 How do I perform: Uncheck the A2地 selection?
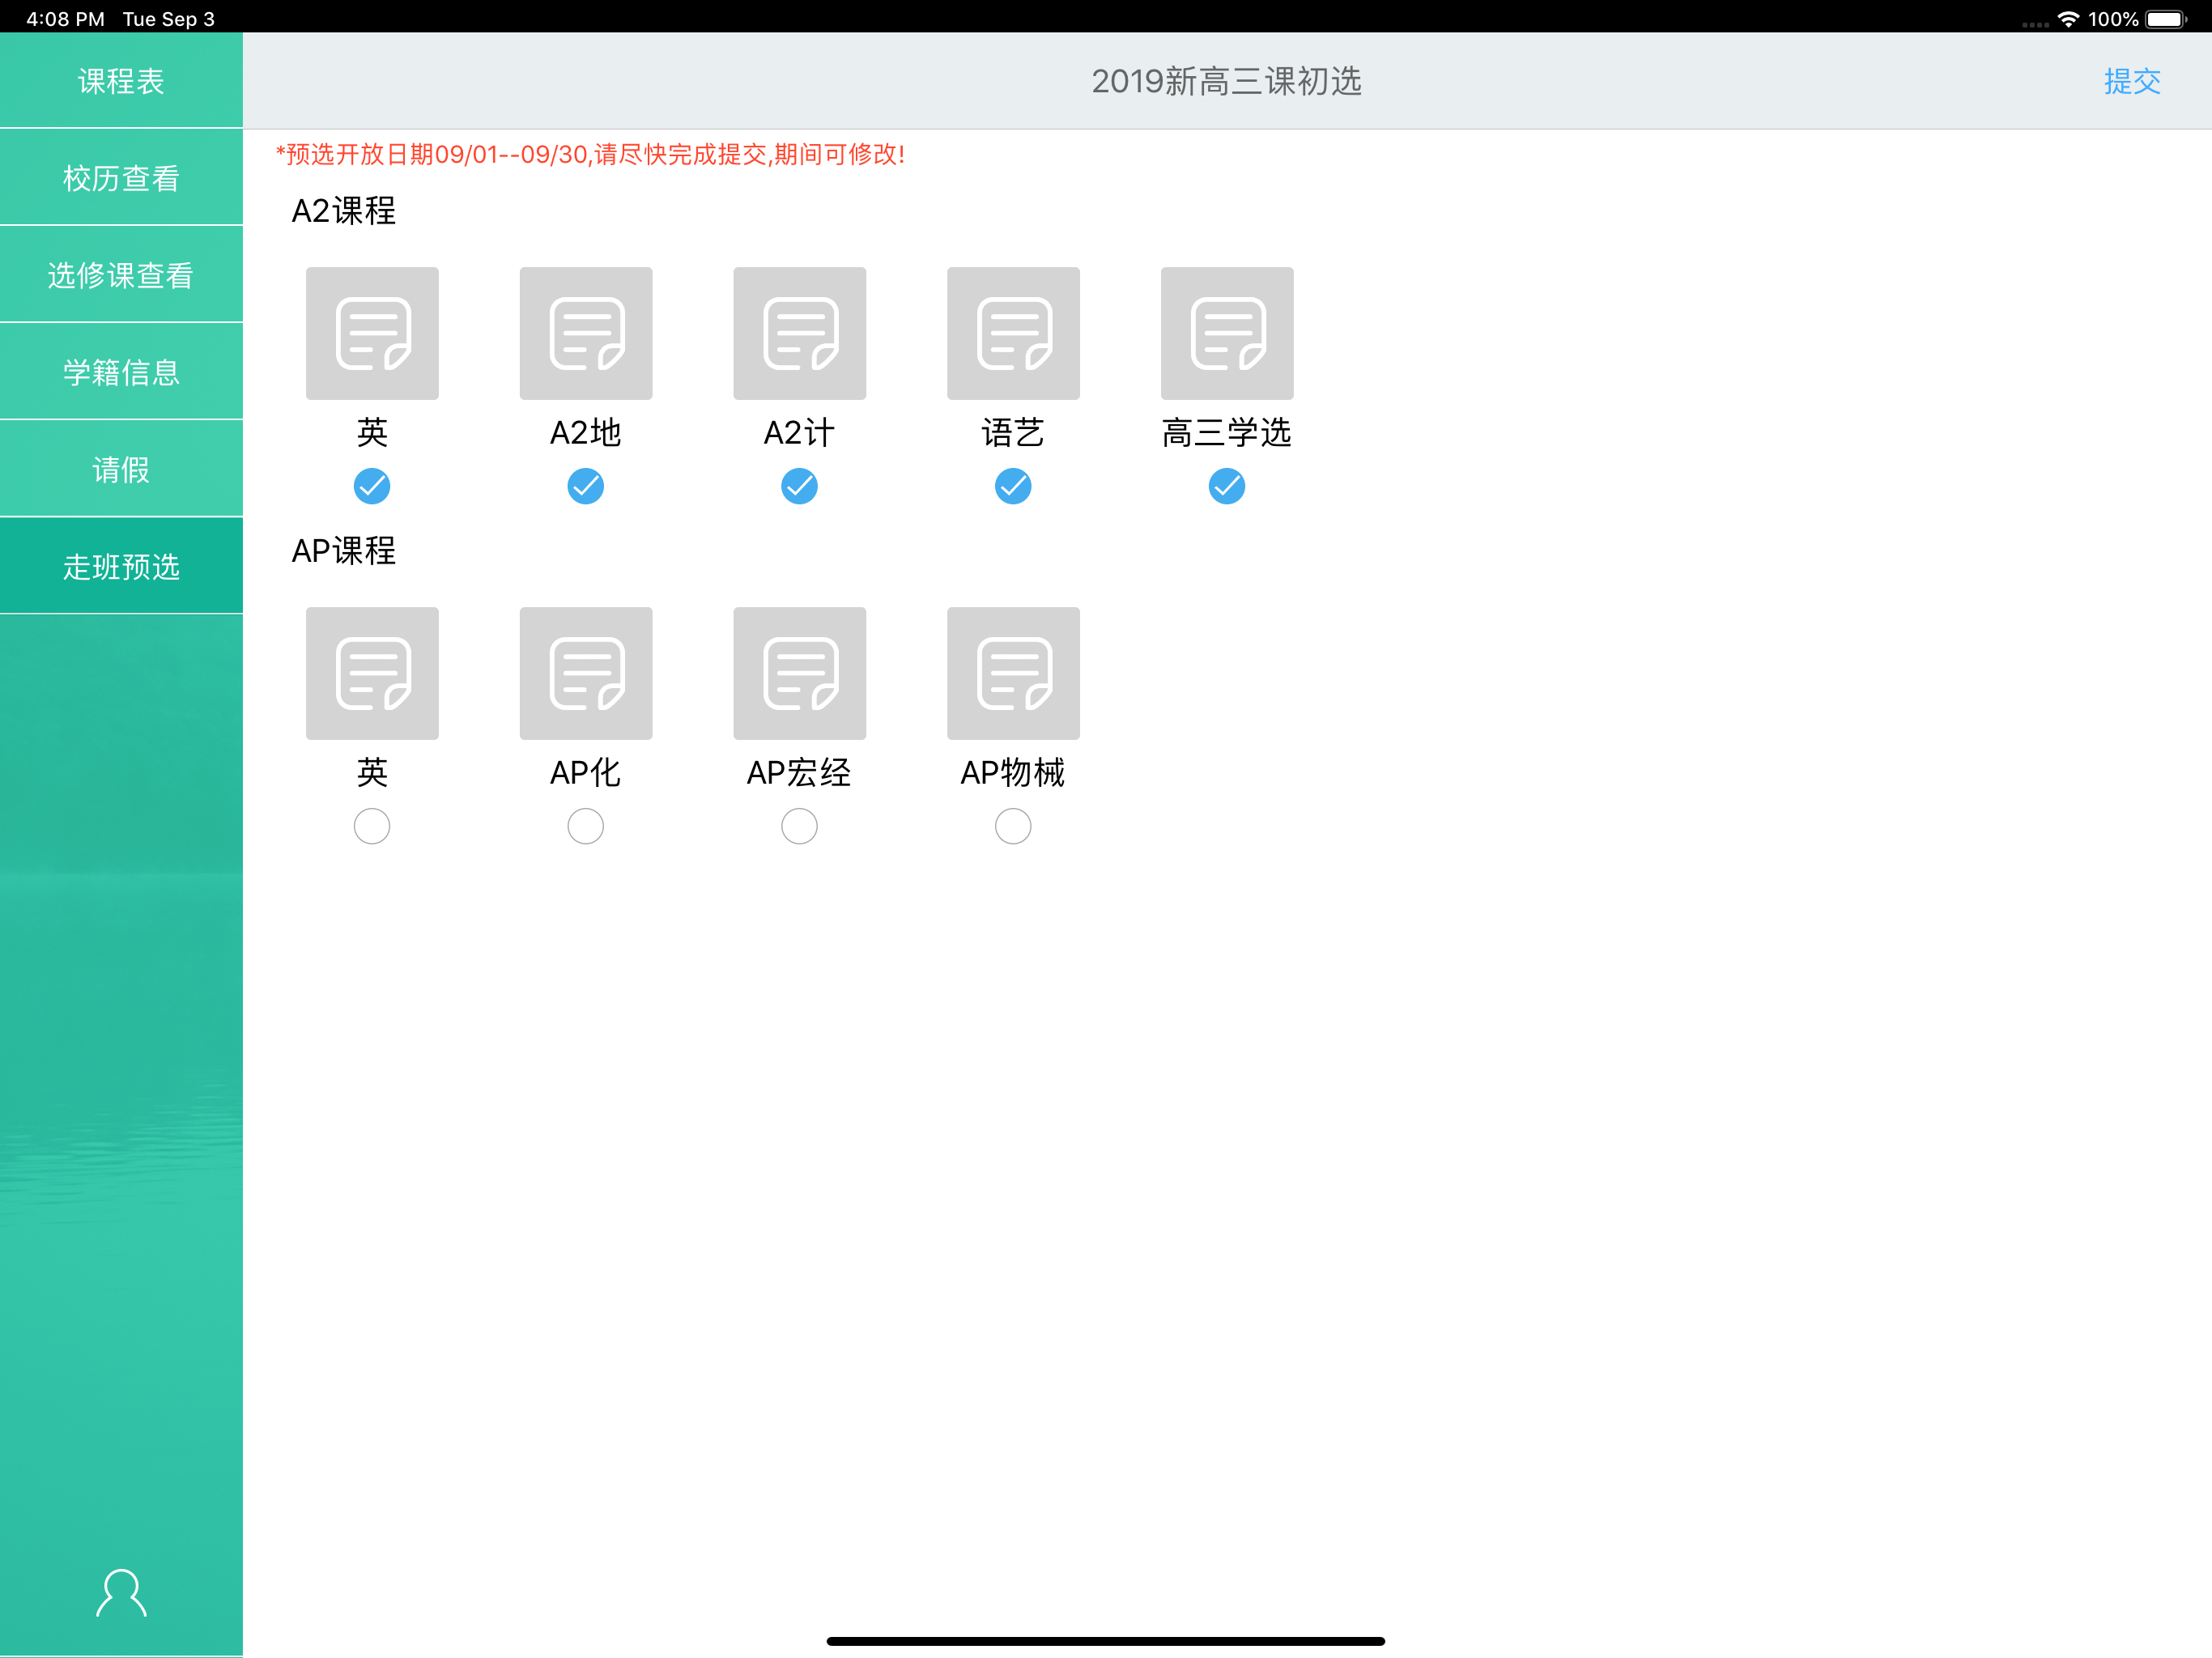[x=586, y=486]
